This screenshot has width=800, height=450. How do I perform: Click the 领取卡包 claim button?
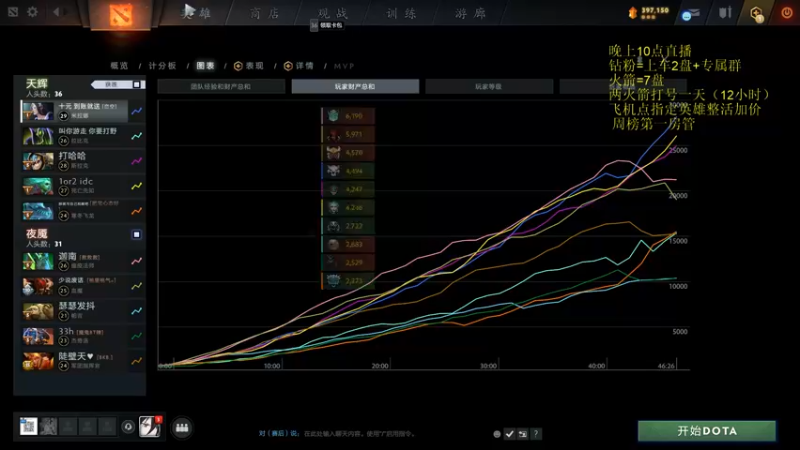pos(327,25)
